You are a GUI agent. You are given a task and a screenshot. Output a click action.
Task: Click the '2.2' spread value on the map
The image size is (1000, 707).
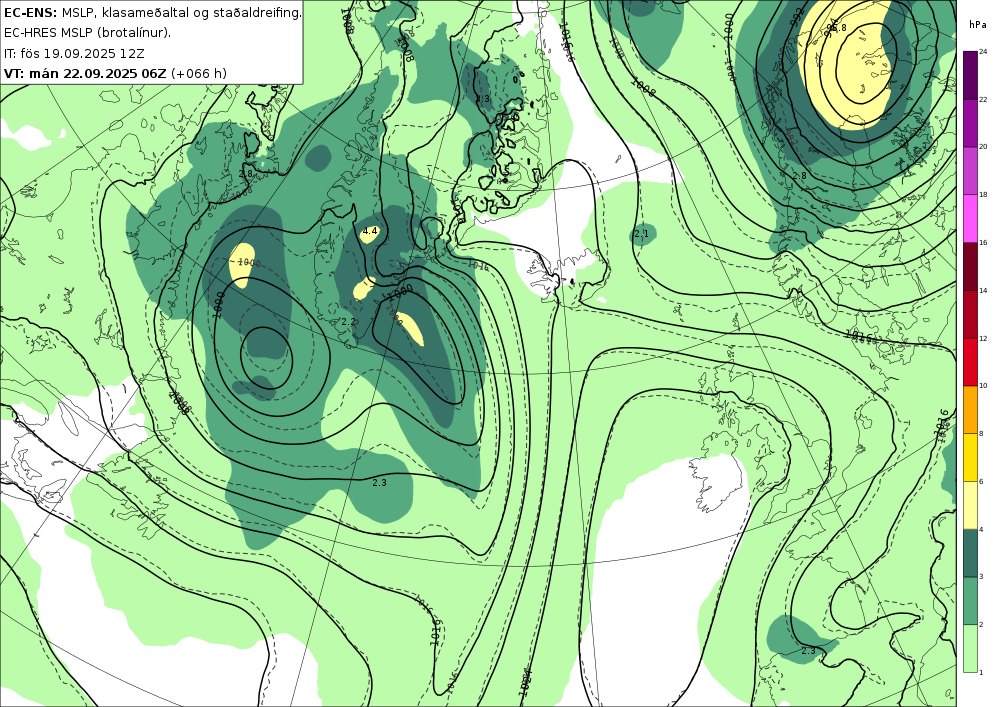[x=348, y=322]
